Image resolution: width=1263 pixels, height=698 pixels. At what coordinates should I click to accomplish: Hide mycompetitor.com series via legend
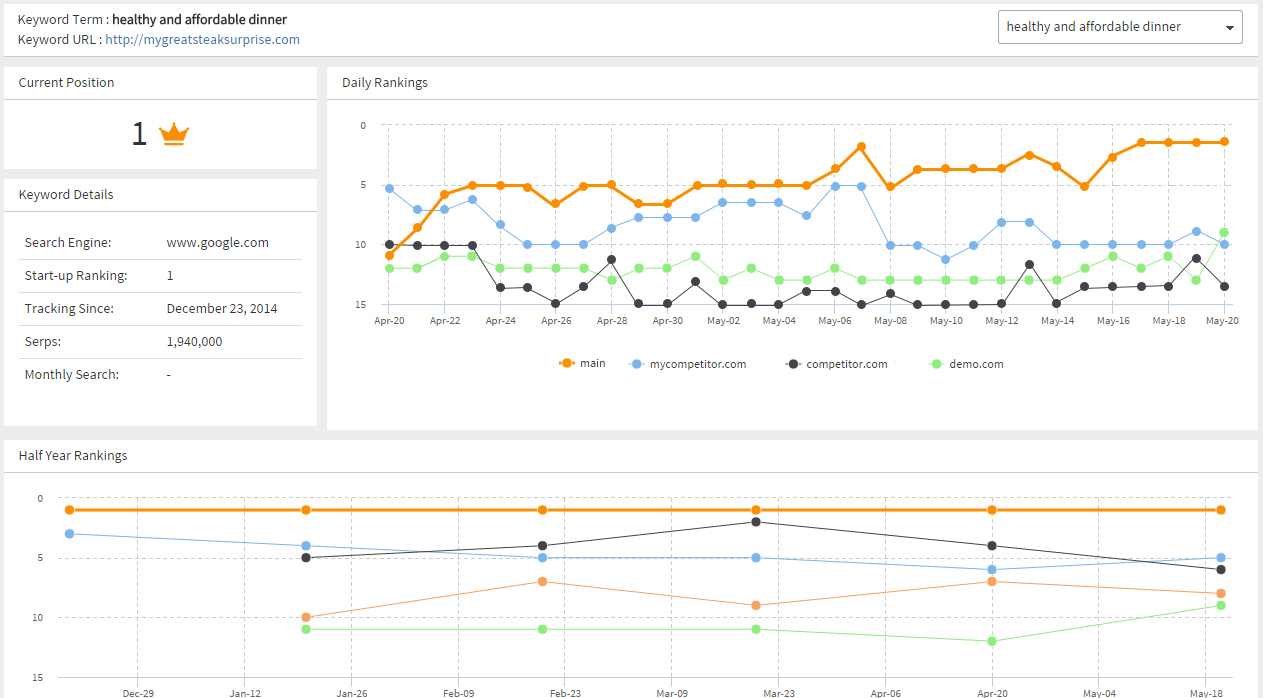click(688, 364)
